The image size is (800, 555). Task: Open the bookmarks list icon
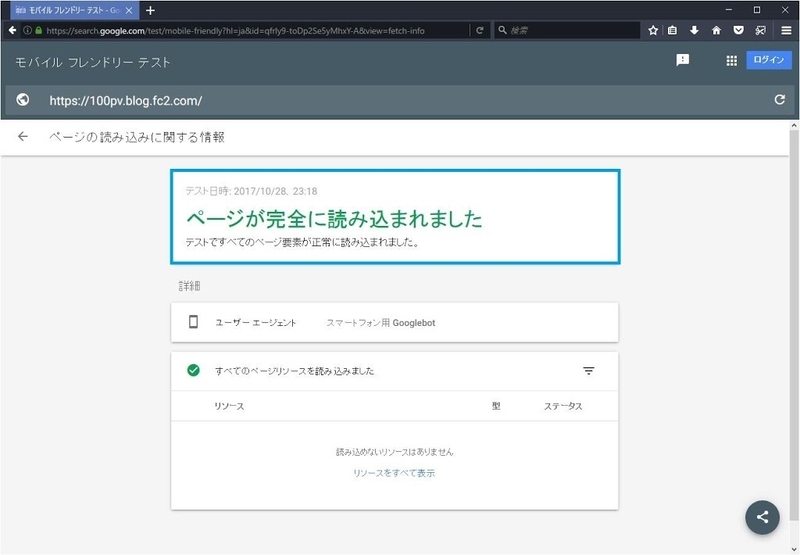(672, 31)
